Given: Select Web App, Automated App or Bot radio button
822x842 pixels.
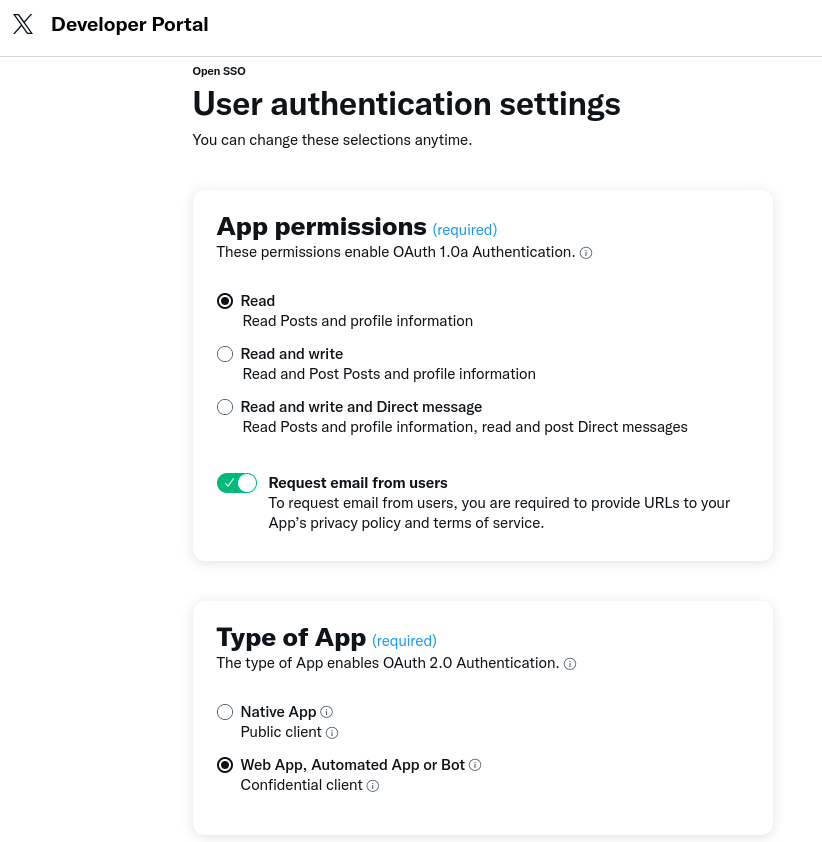Looking at the screenshot, I should 225,765.
